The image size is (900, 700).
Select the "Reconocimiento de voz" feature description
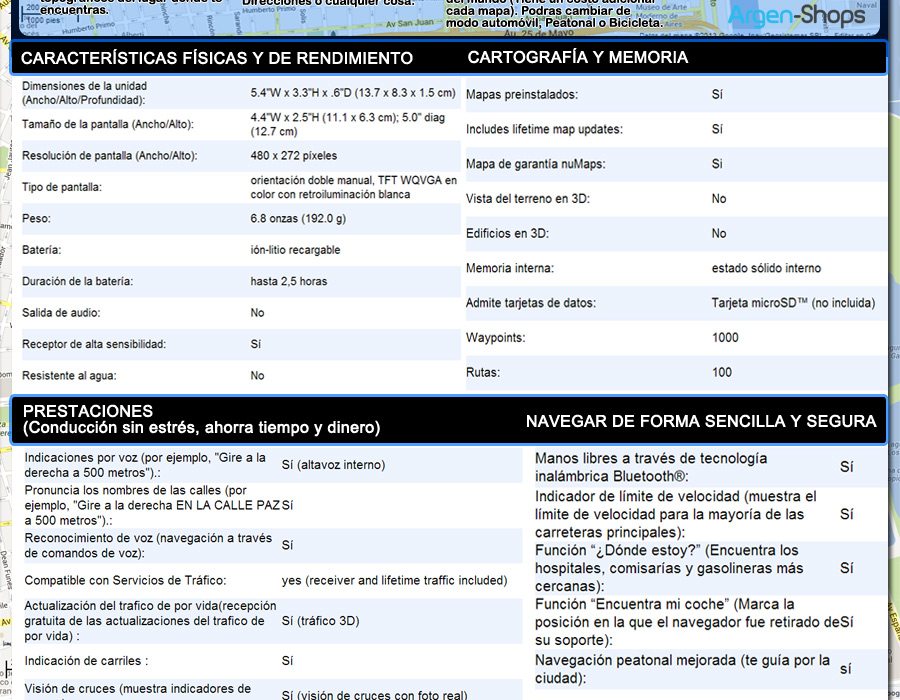148,546
